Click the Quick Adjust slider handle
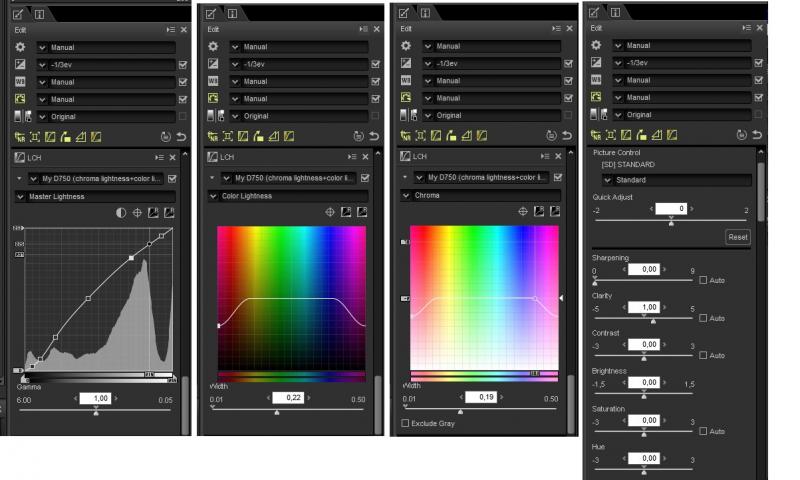 [671, 221]
